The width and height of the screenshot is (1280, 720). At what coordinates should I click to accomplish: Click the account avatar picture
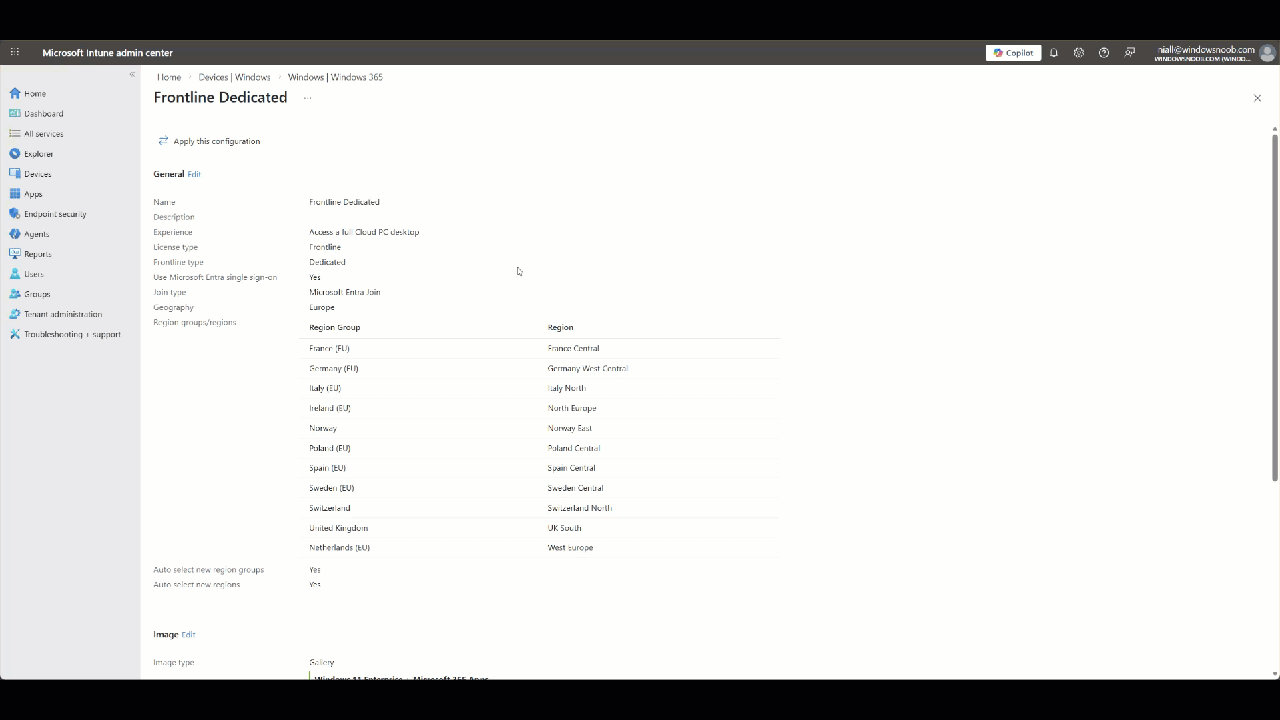pos(1267,53)
